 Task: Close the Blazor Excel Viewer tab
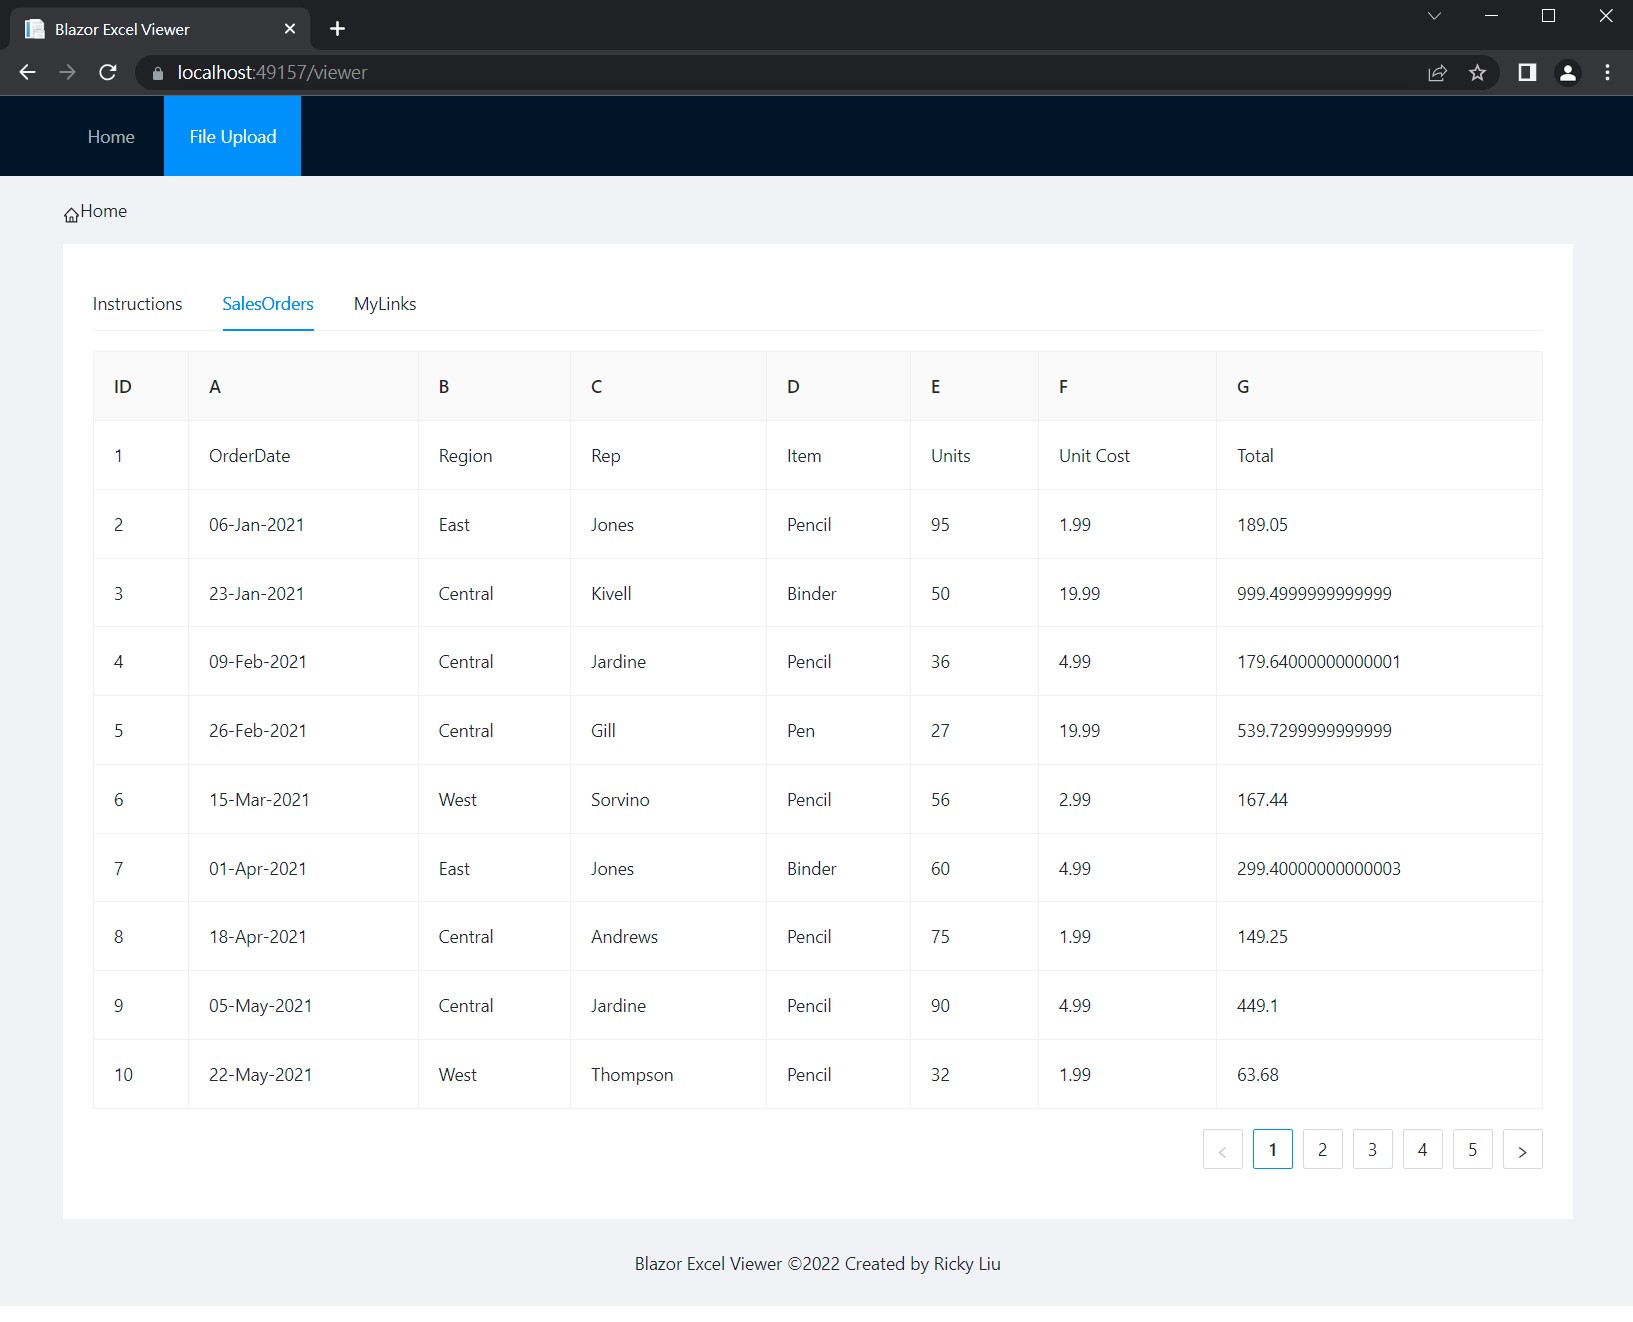290,29
